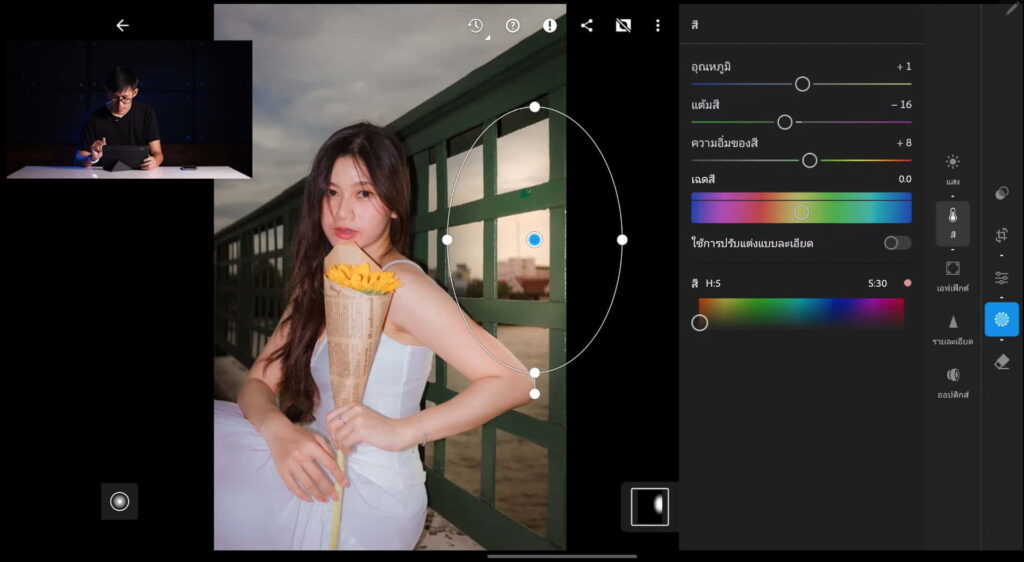Viewport: 1024px width, 562px height.
Task: Expand the version history clock menu
Action: pyautogui.click(x=476, y=26)
